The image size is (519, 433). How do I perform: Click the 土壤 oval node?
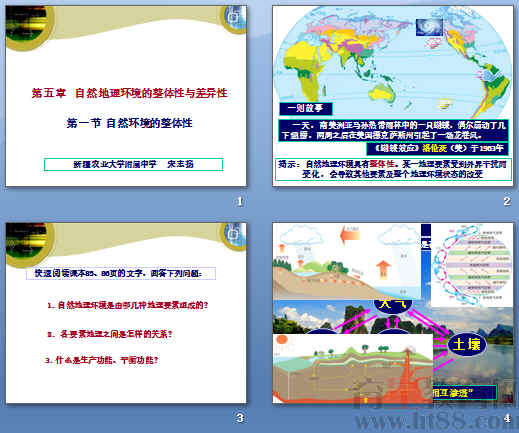[x=466, y=344]
